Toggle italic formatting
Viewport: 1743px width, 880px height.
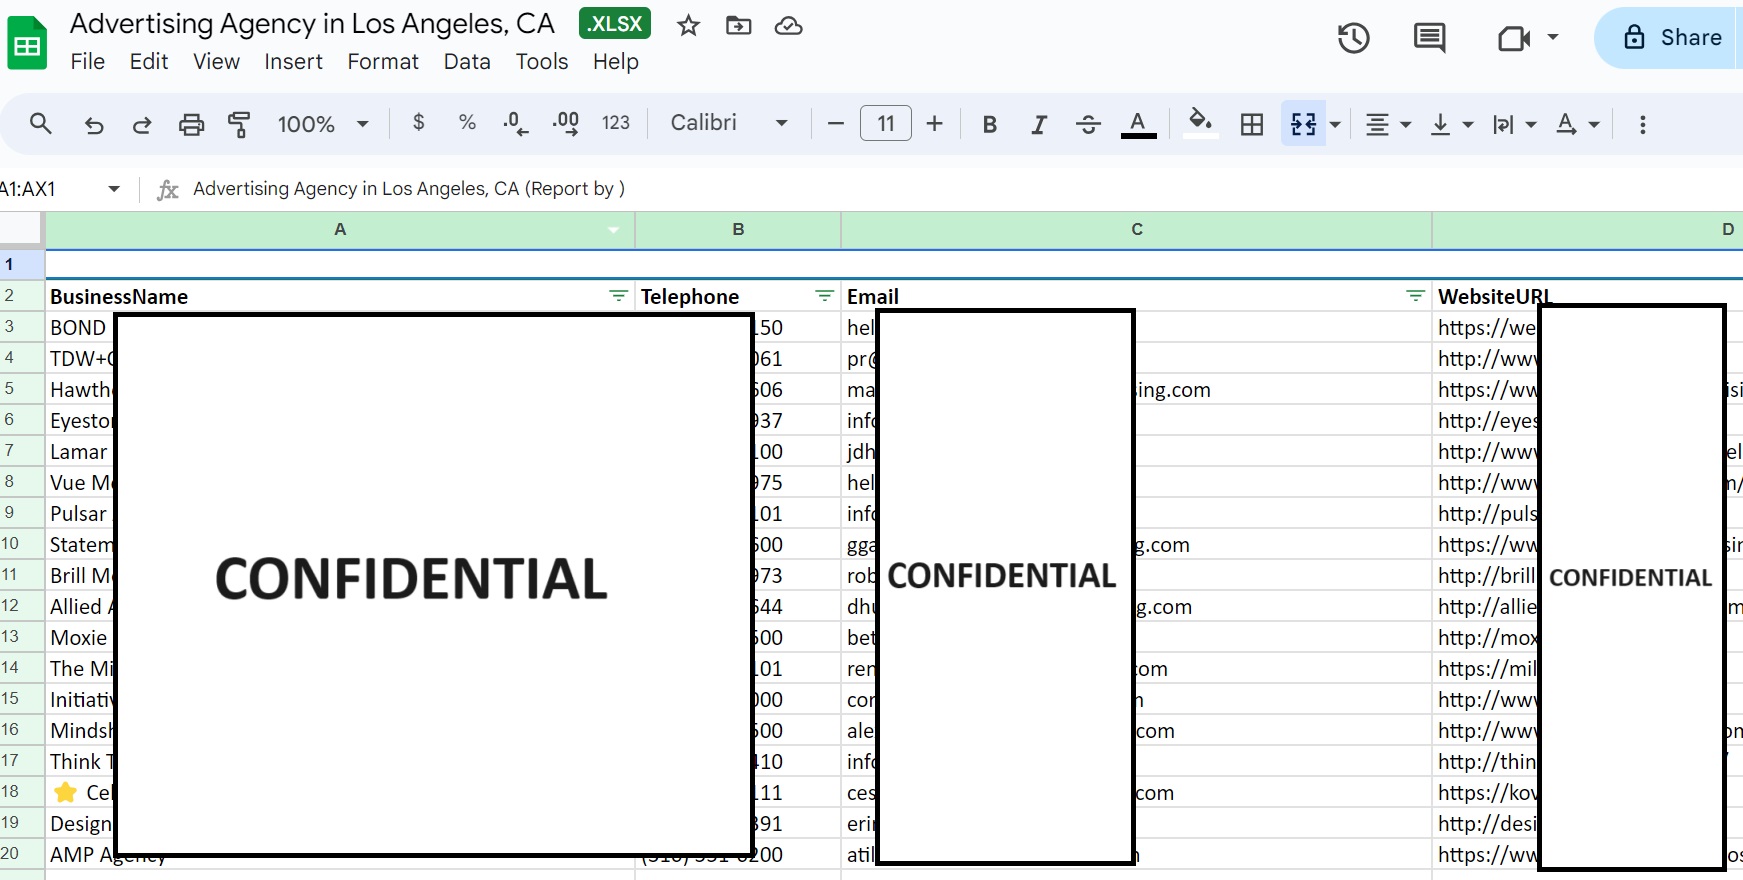click(1039, 124)
